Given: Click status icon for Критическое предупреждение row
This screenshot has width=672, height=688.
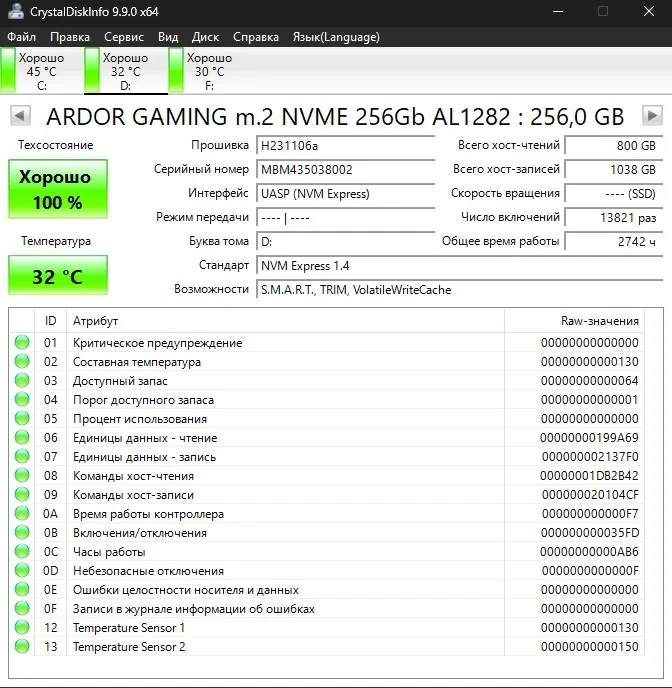Looking at the screenshot, I should [22, 342].
